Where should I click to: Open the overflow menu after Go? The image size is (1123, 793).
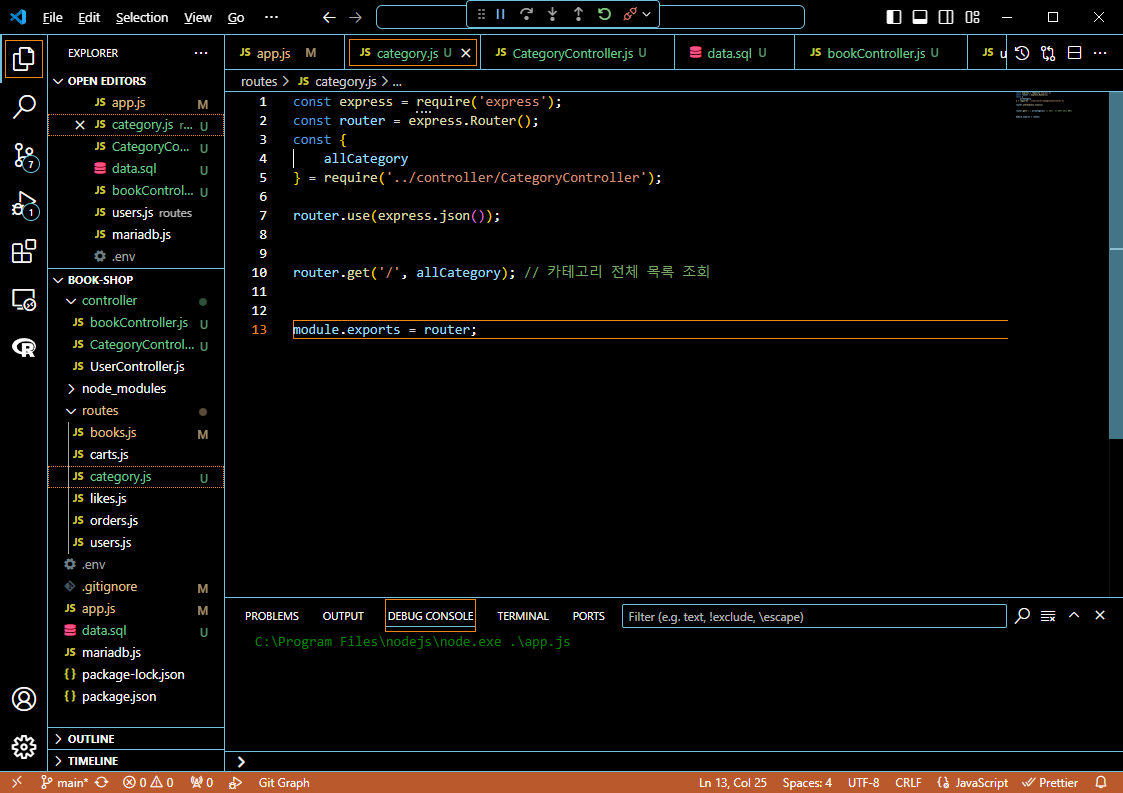tap(271, 17)
